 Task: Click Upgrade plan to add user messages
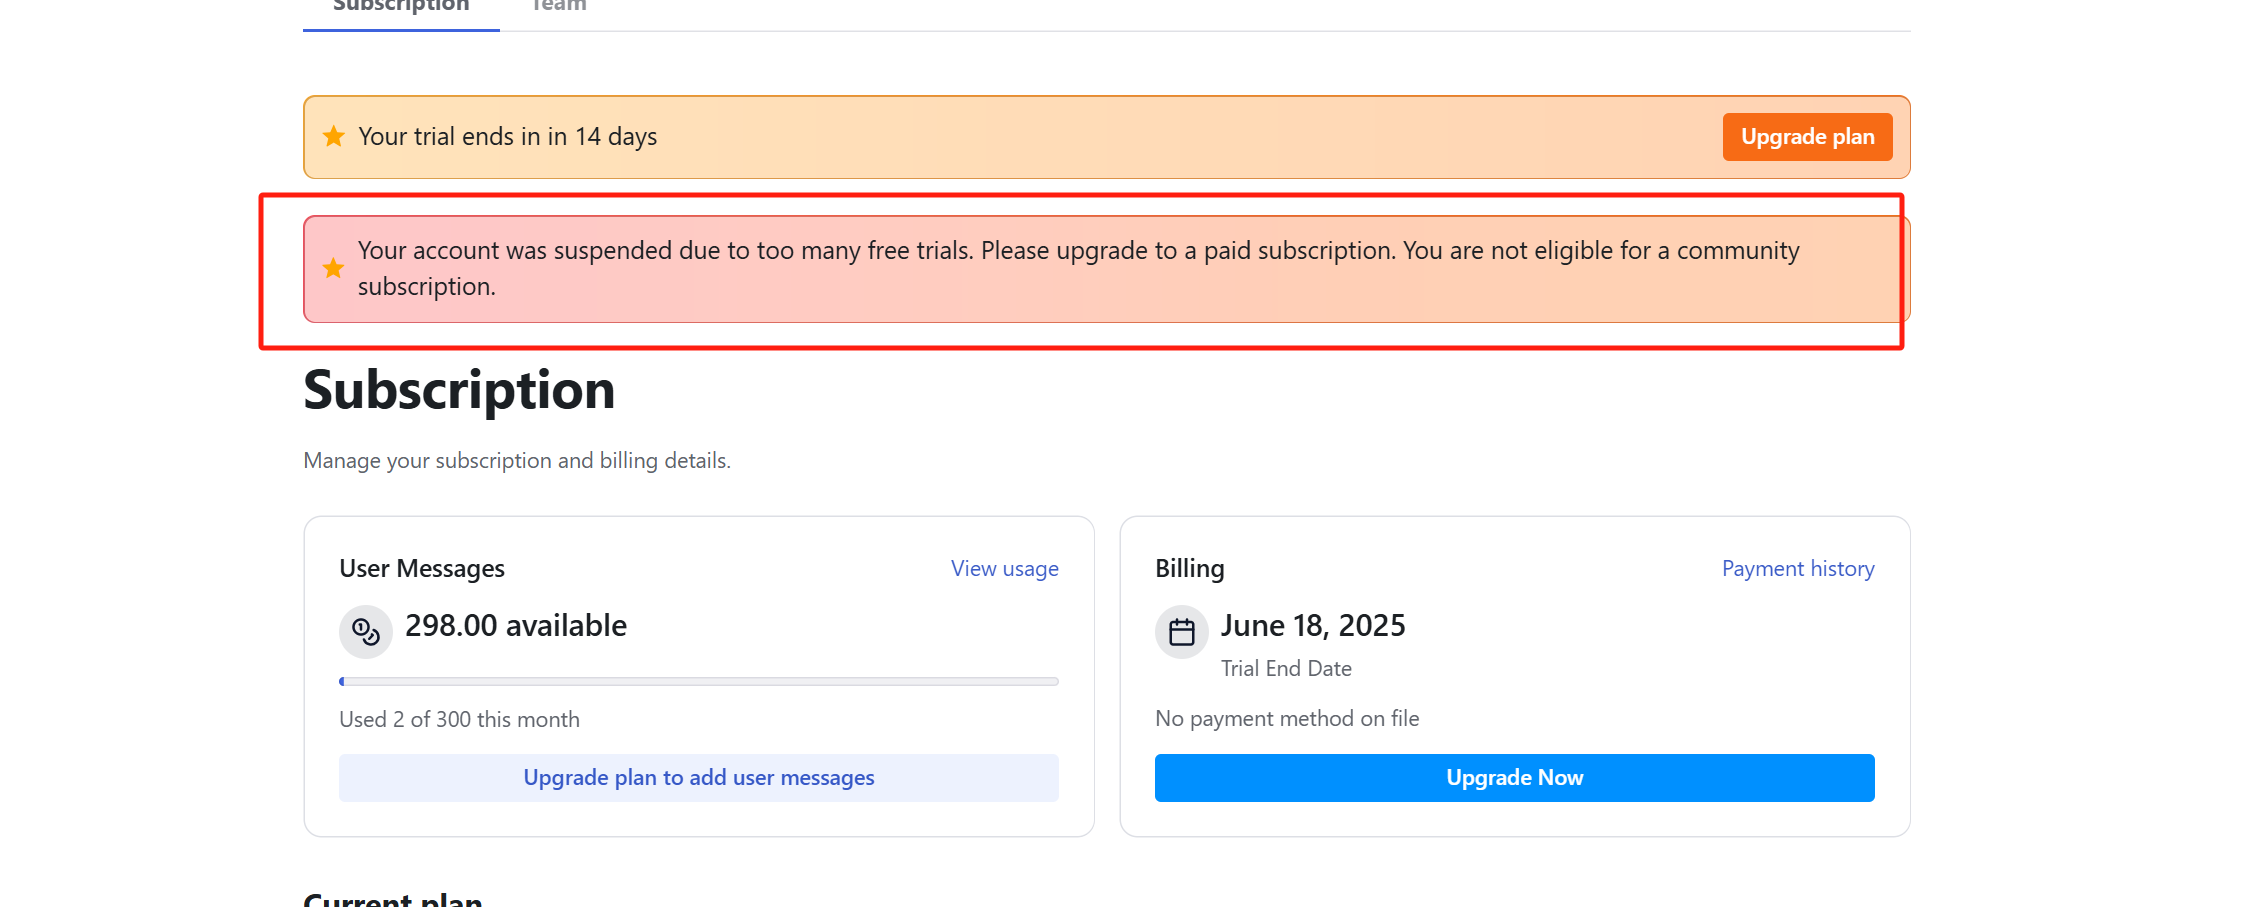(699, 778)
